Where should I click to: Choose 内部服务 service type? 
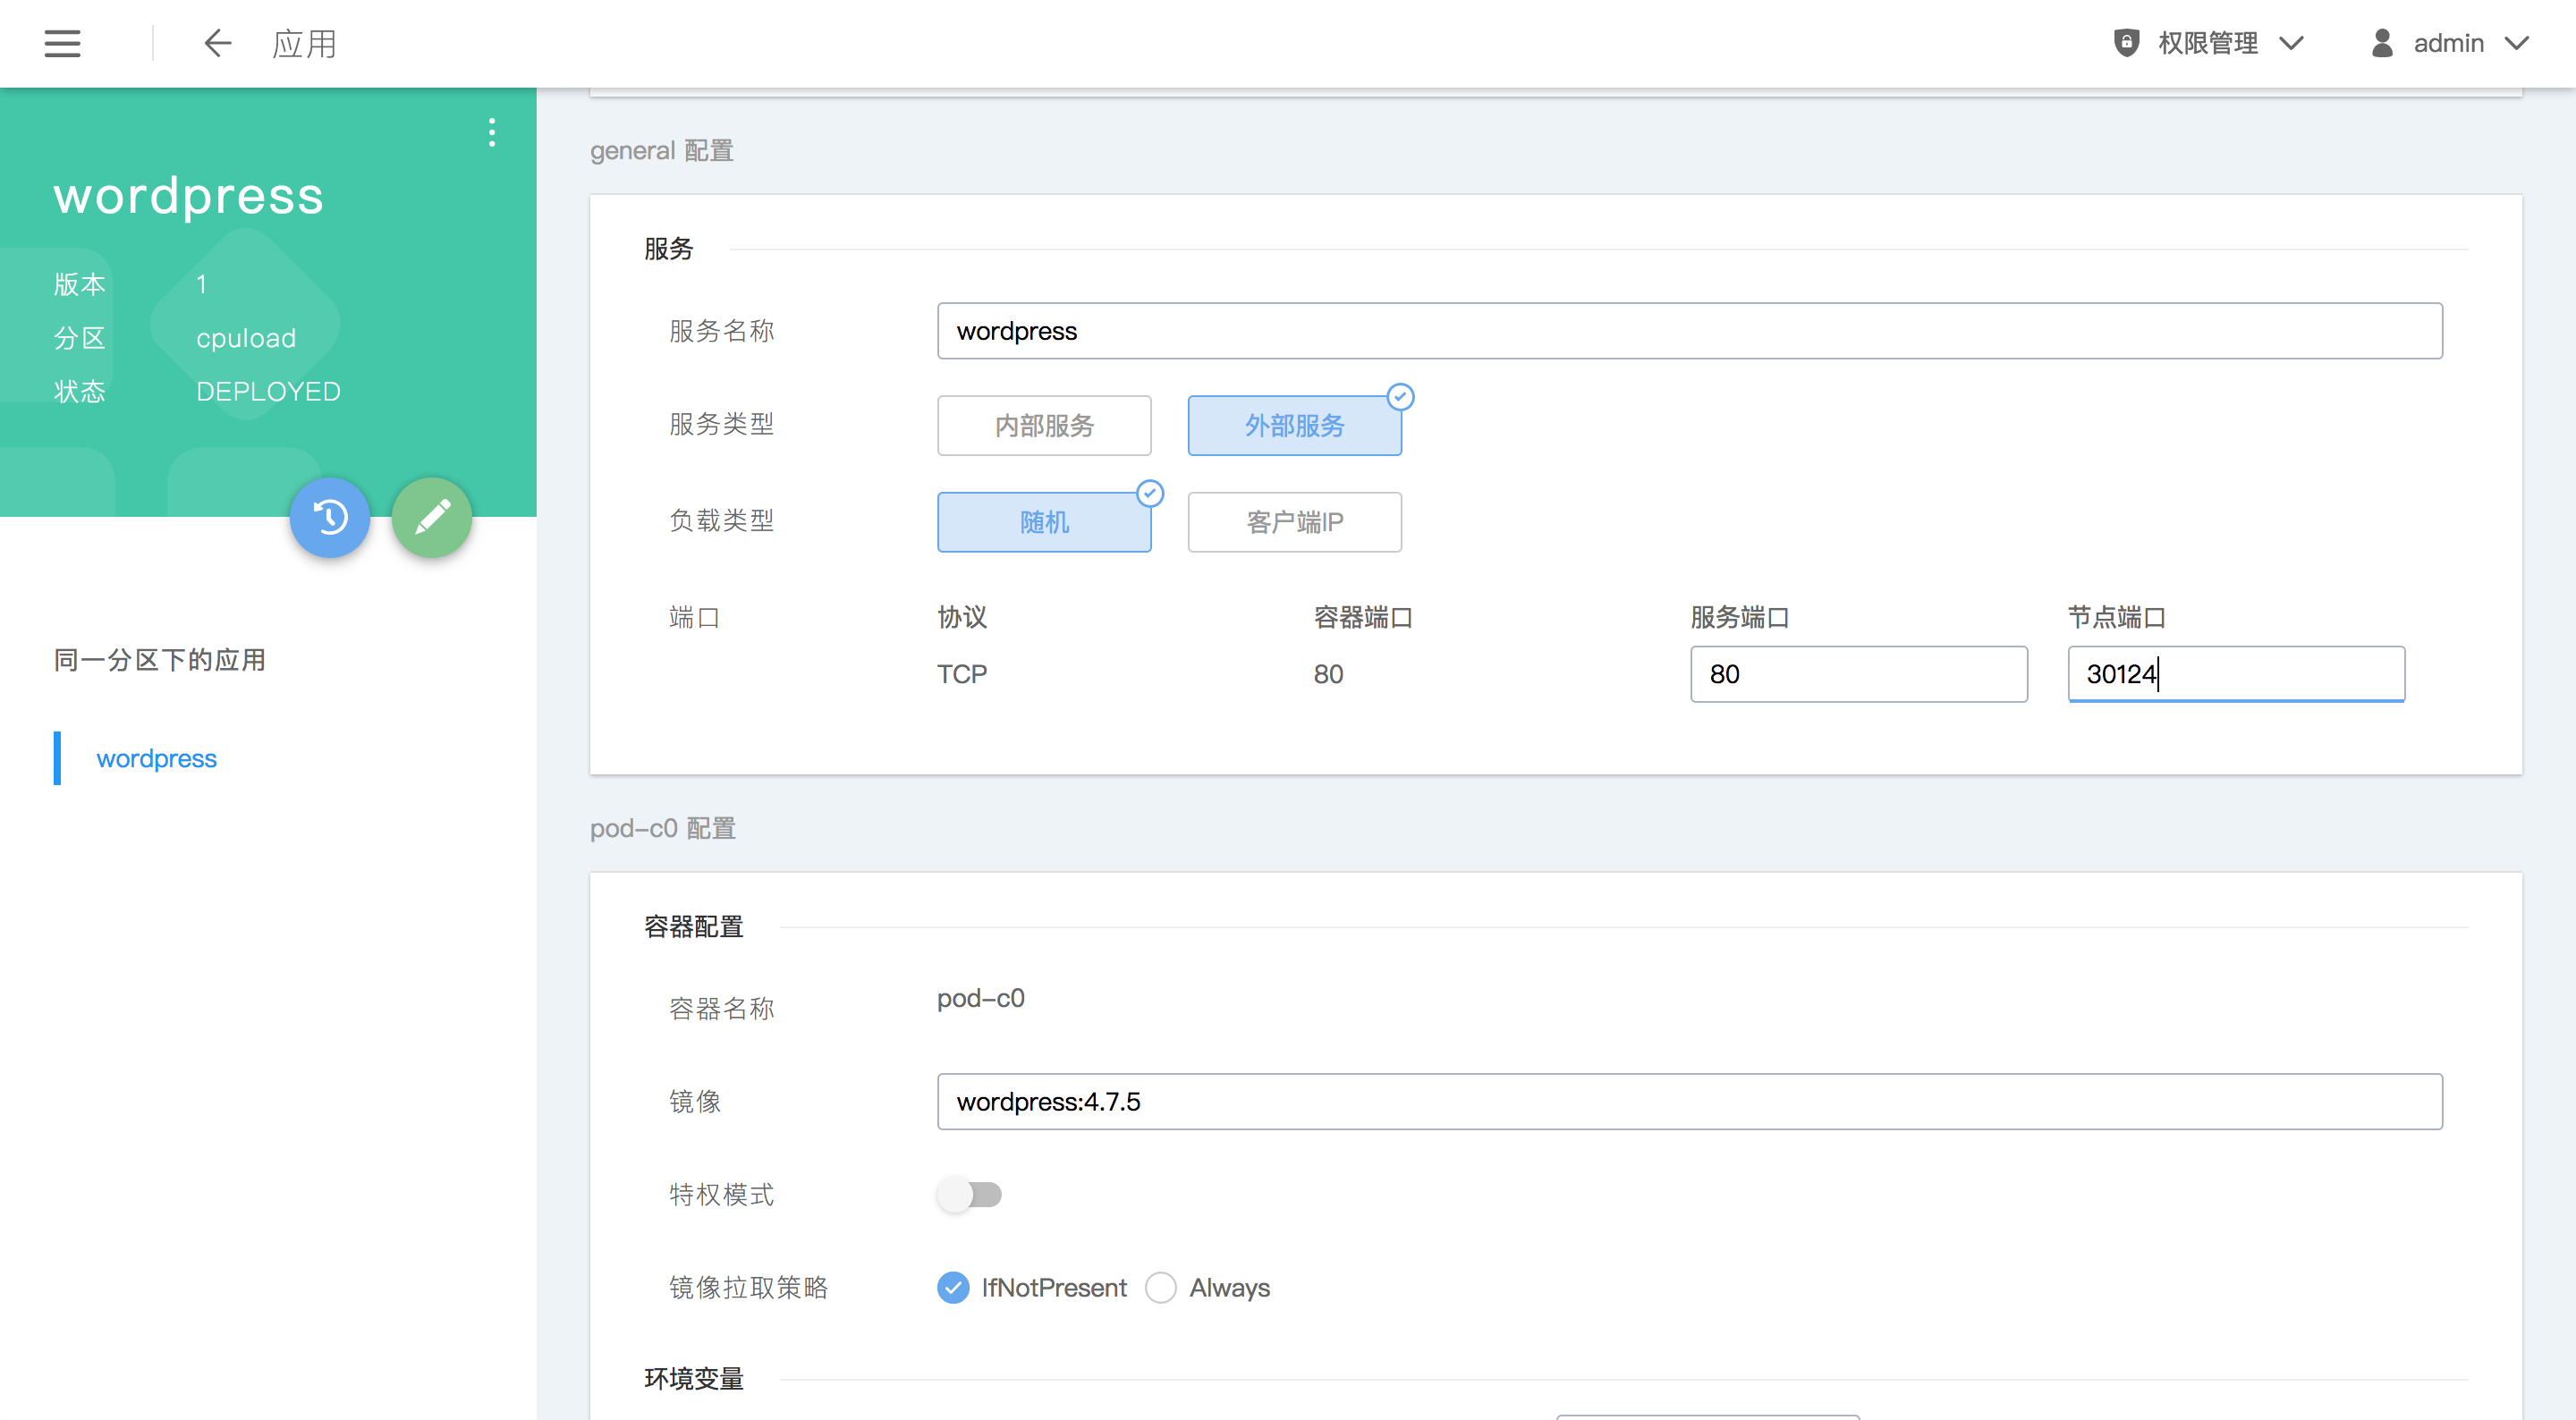pyautogui.click(x=1044, y=425)
